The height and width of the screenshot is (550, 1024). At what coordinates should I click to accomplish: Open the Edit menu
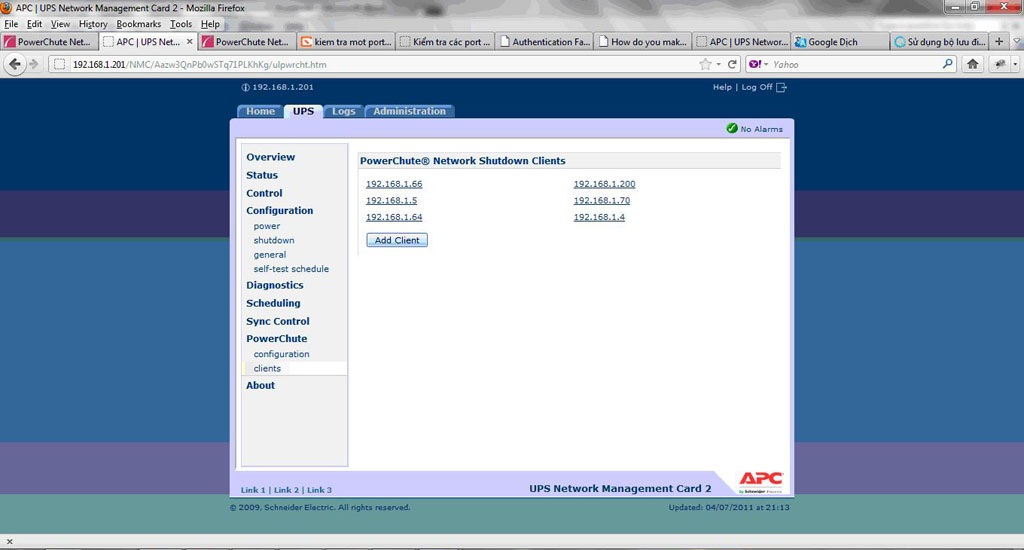click(x=34, y=24)
